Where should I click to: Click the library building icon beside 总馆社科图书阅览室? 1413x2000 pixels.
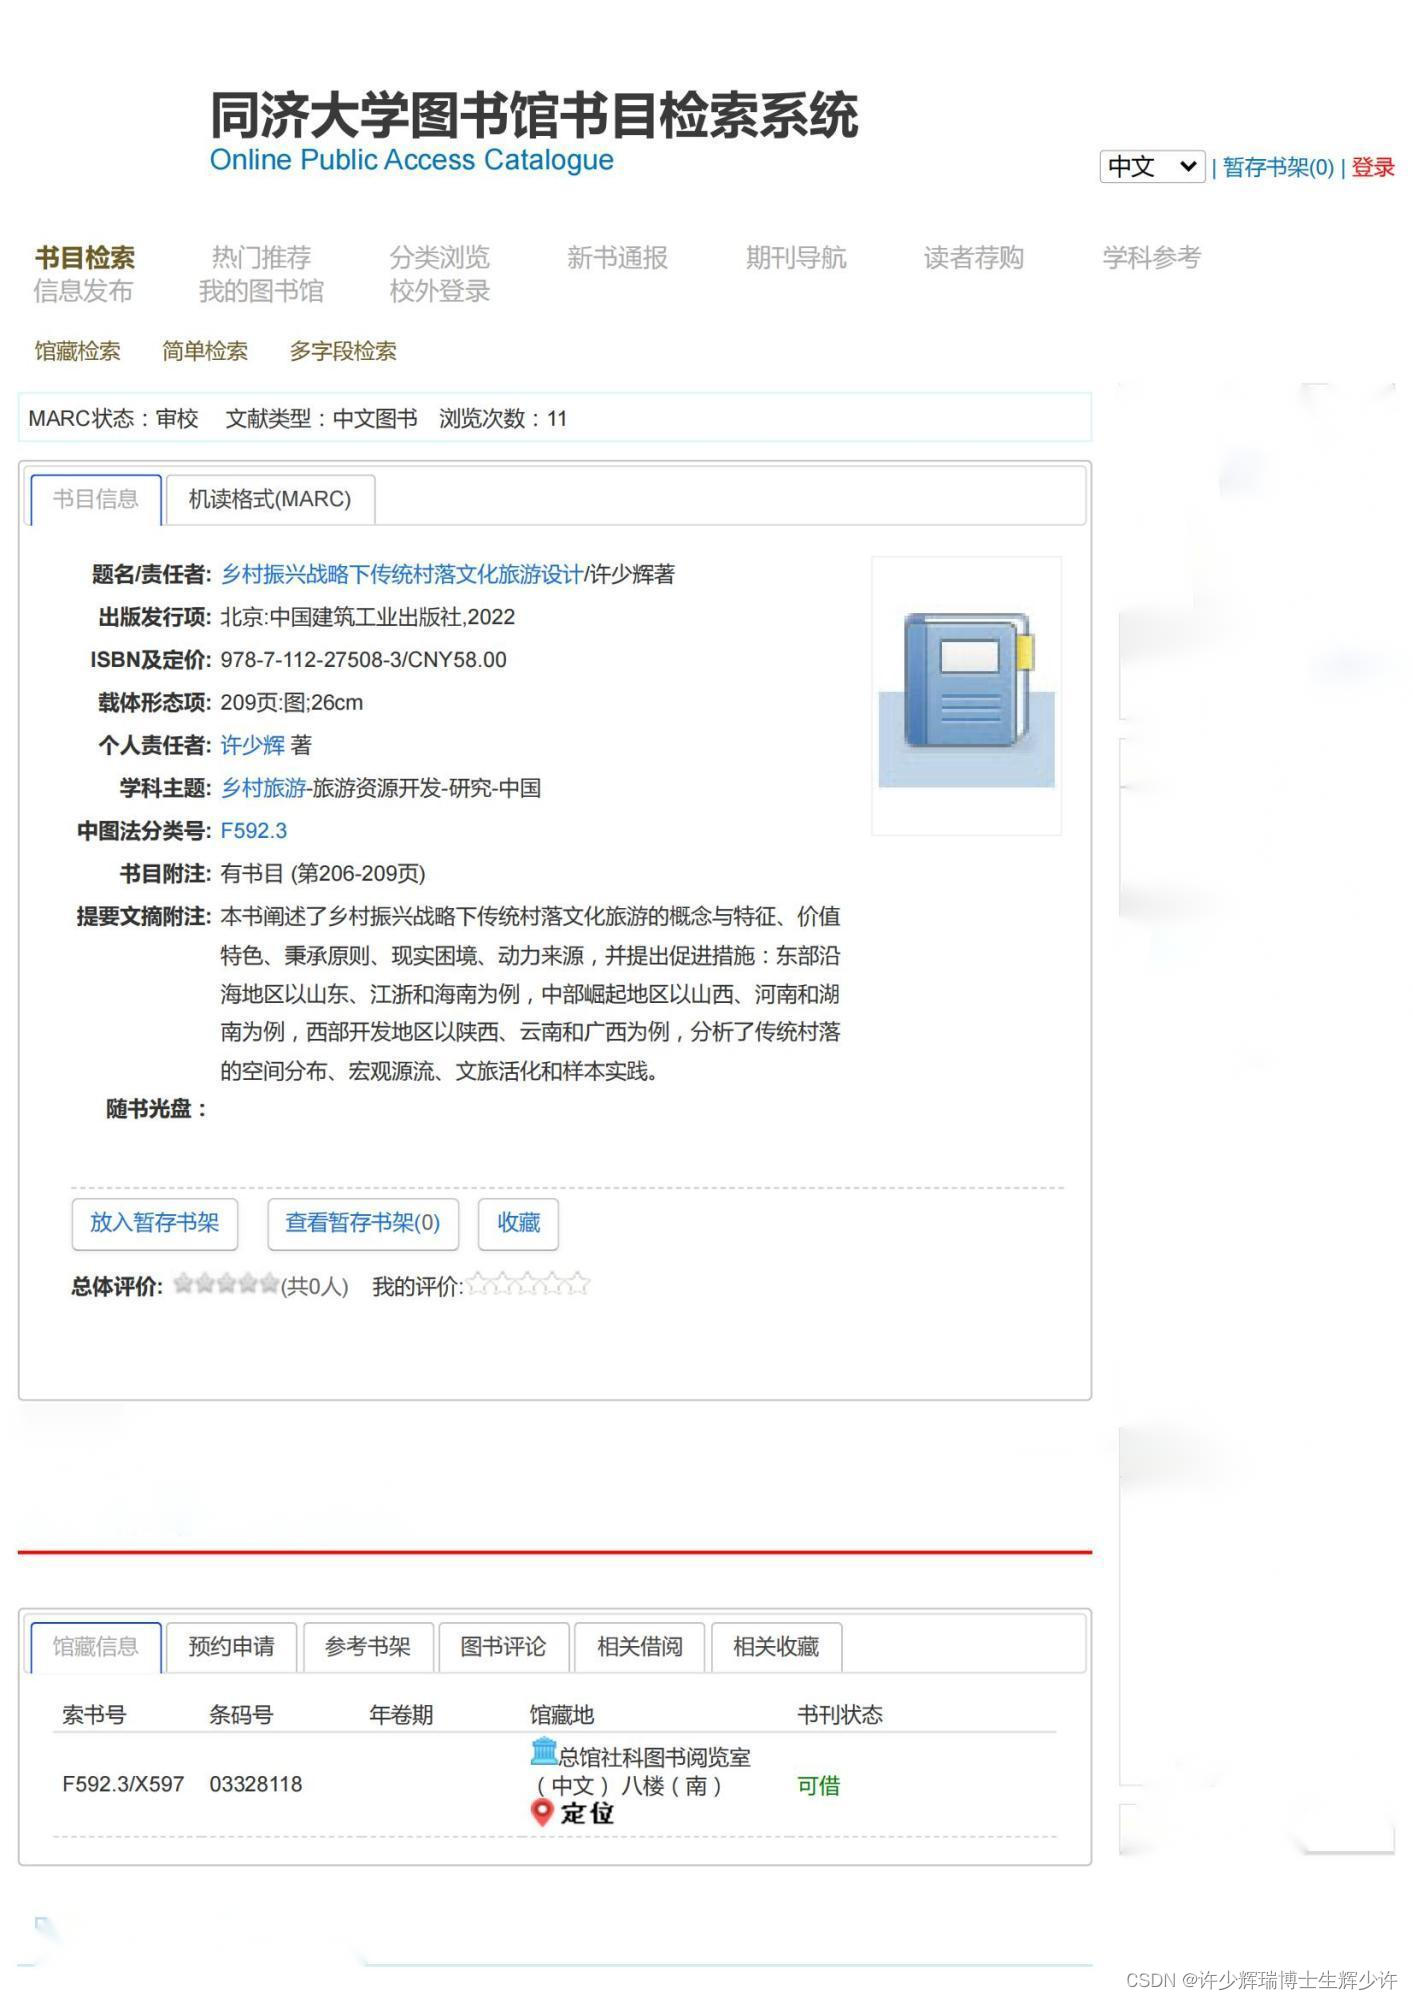(x=544, y=1752)
